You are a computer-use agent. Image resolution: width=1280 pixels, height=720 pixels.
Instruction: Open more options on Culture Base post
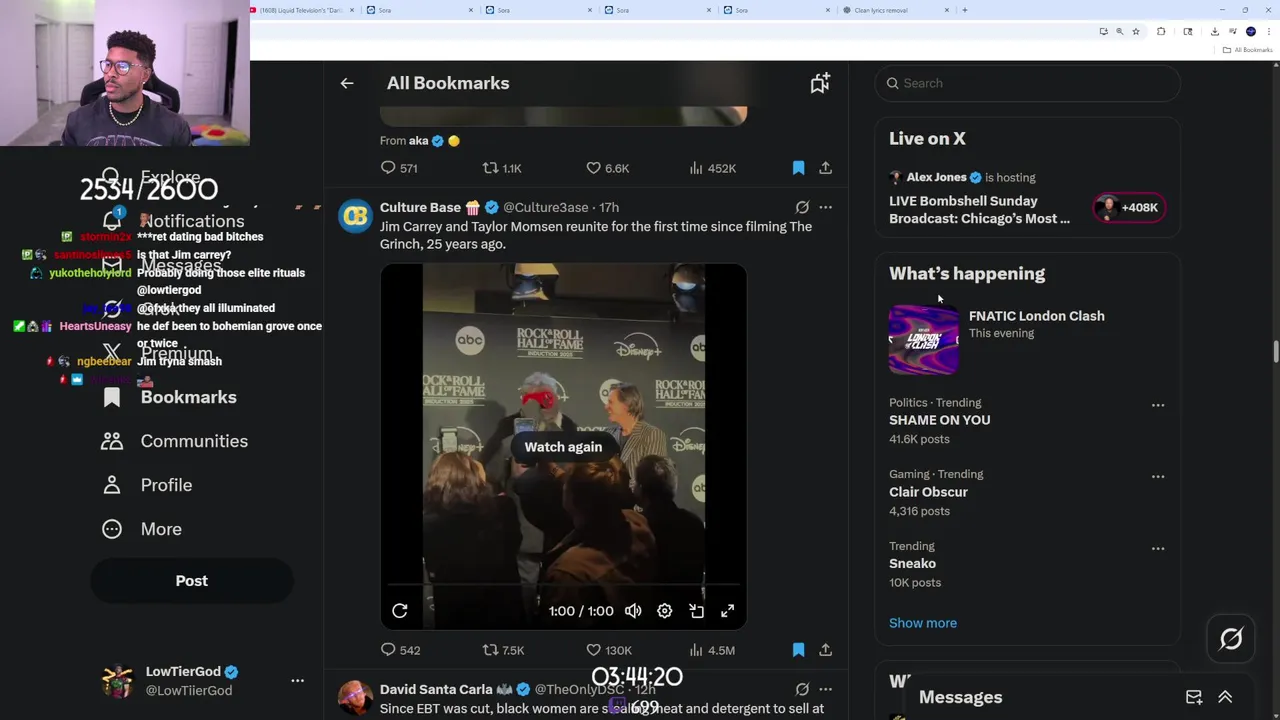pyautogui.click(x=825, y=207)
